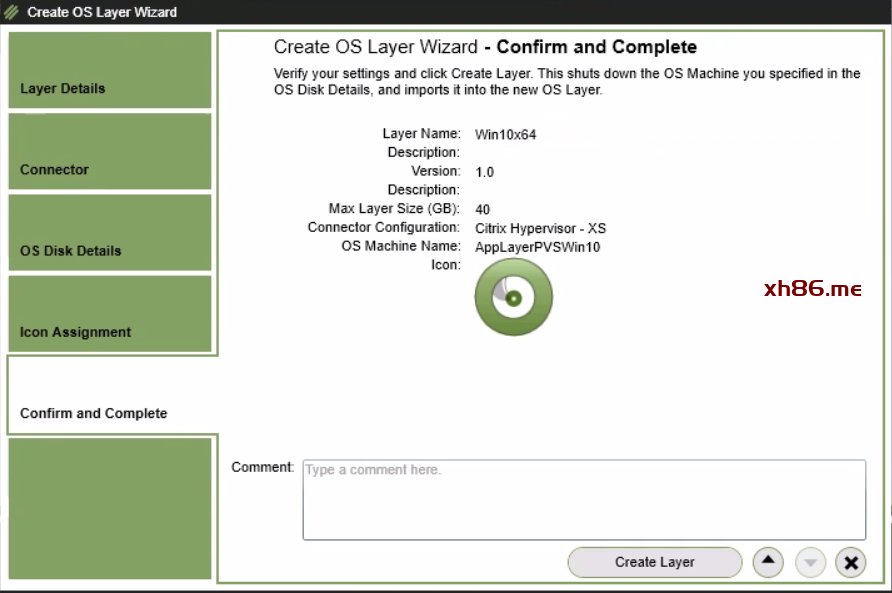The height and width of the screenshot is (593, 892).
Task: Click the Max Layer Size value 40
Action: (x=483, y=210)
